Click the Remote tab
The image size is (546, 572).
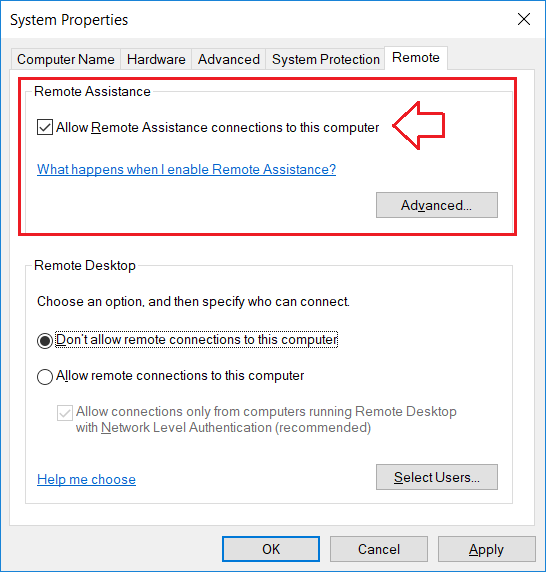coord(416,58)
